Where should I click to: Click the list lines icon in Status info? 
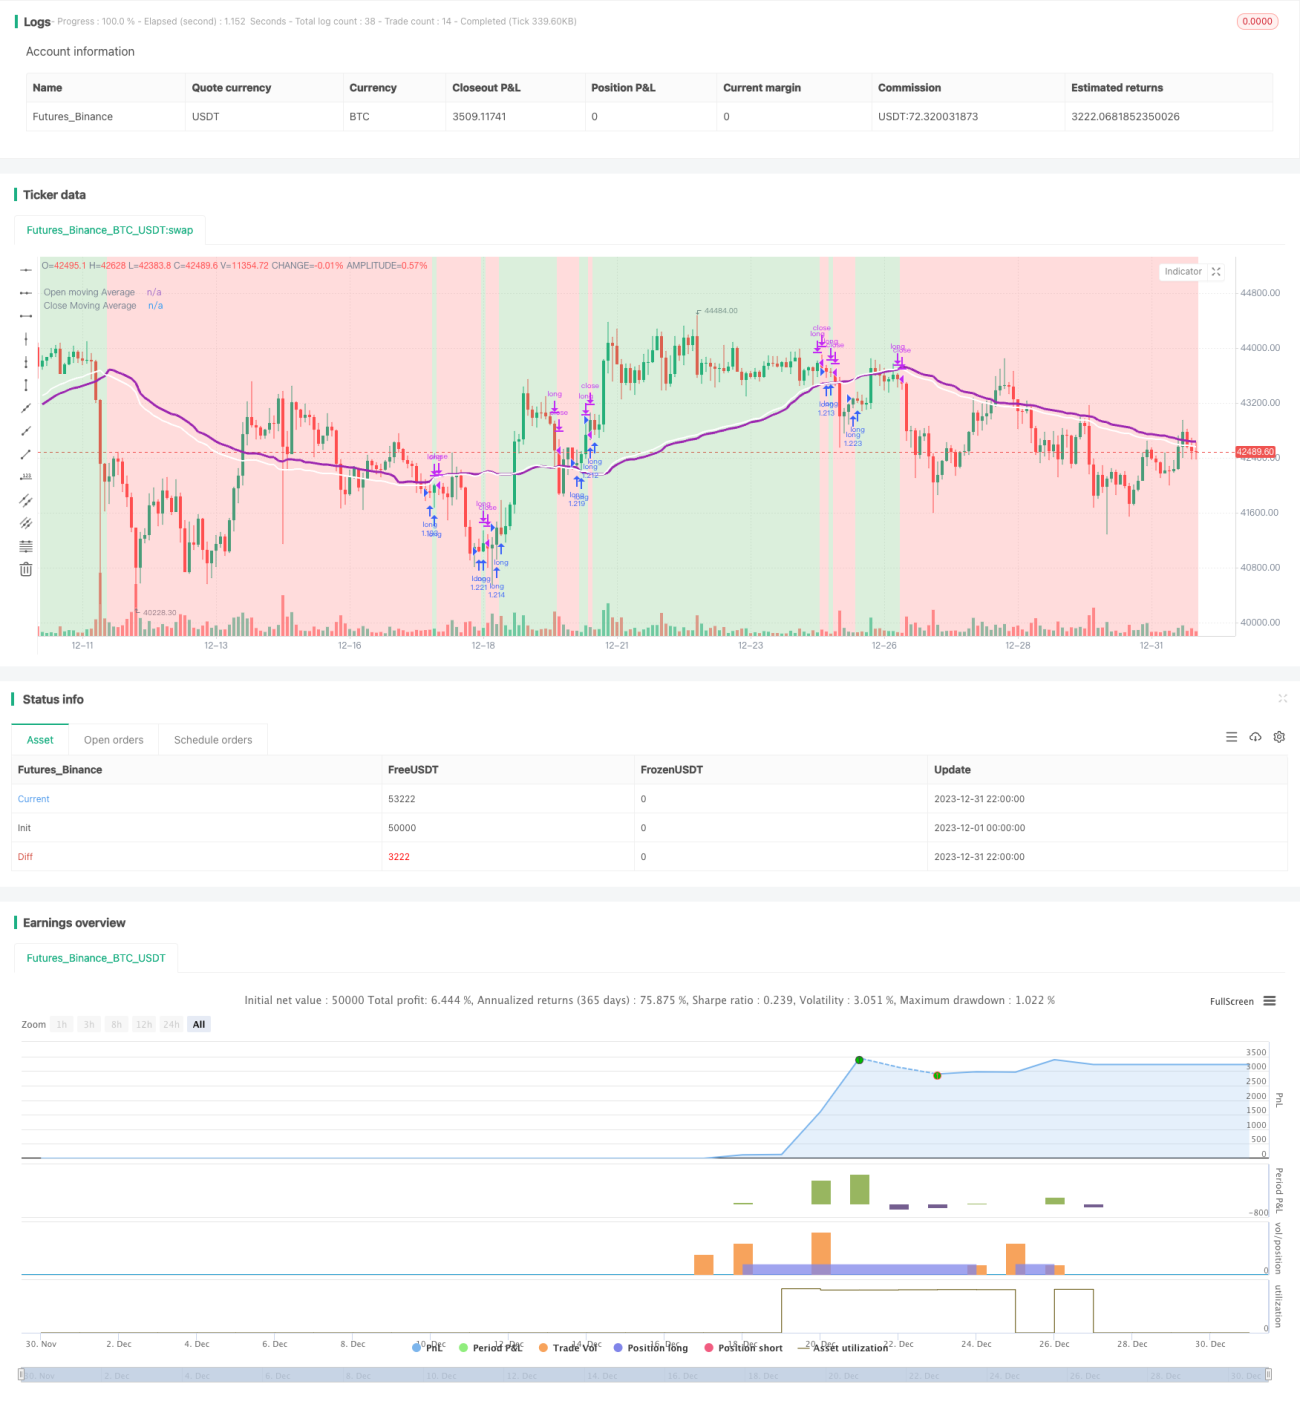click(1231, 737)
